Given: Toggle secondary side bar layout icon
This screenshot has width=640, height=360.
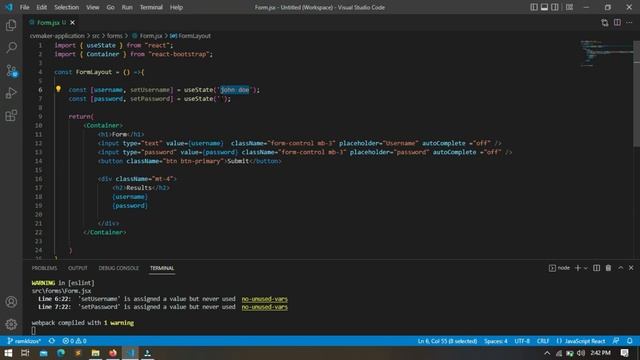Looking at the screenshot, I should click(555, 7).
